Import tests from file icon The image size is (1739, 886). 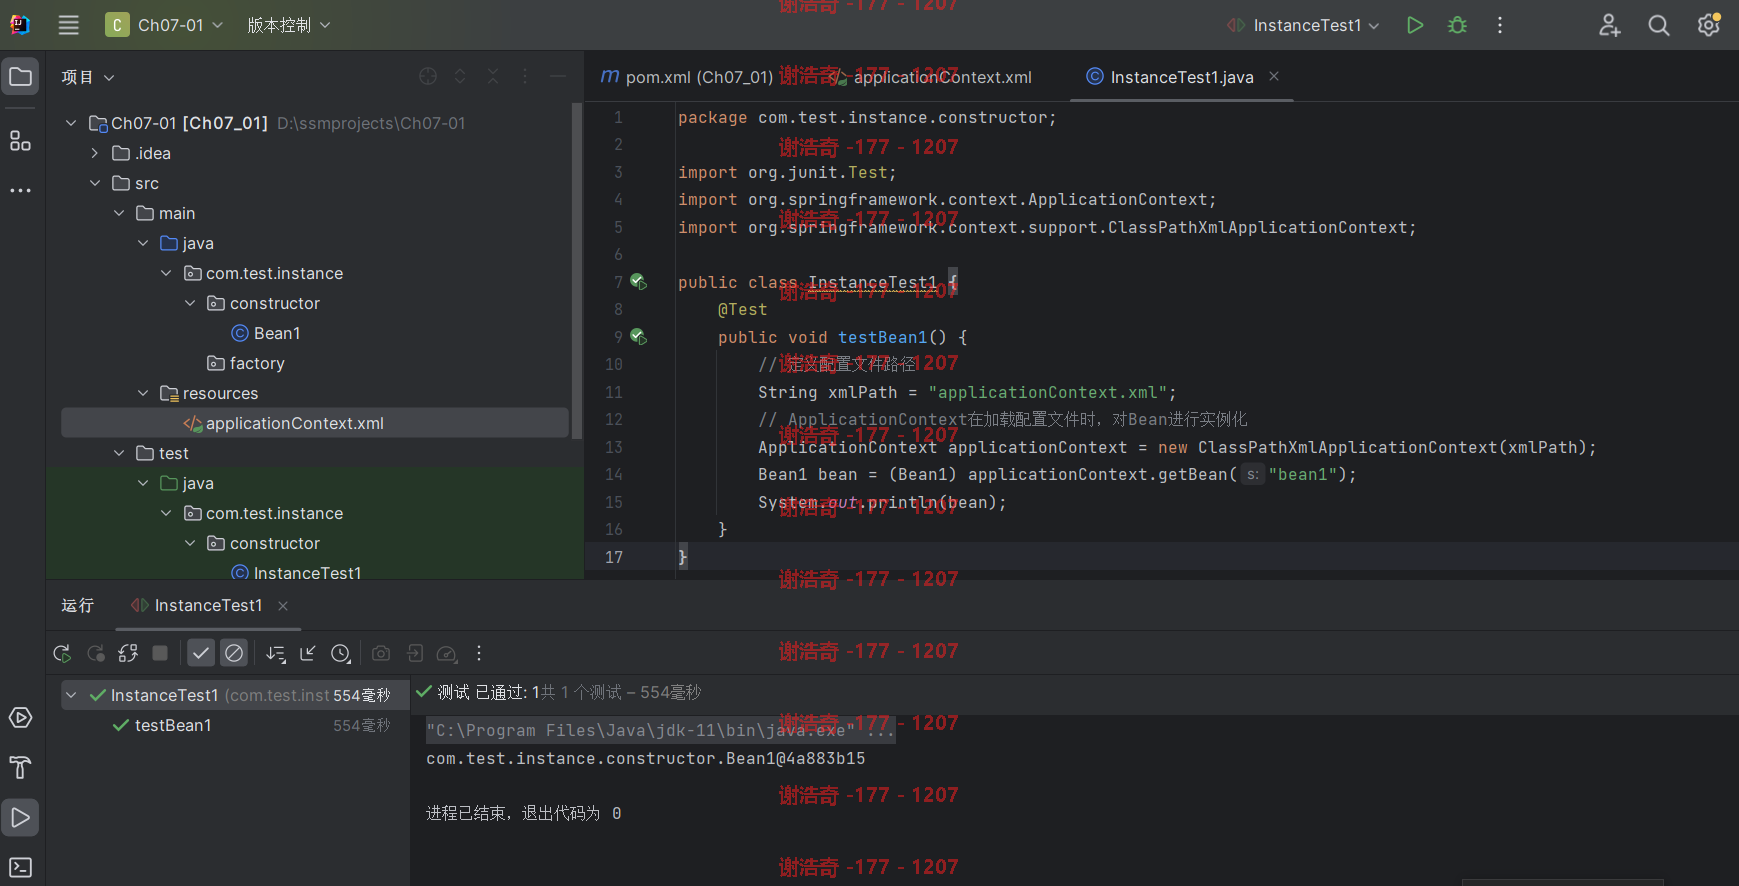point(308,653)
